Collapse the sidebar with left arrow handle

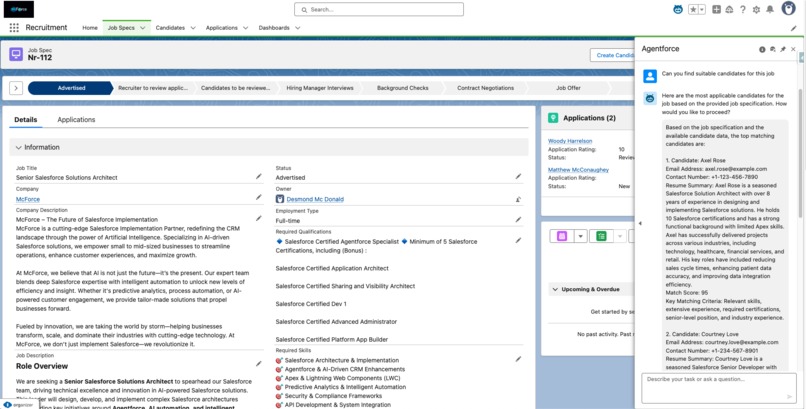click(640, 224)
